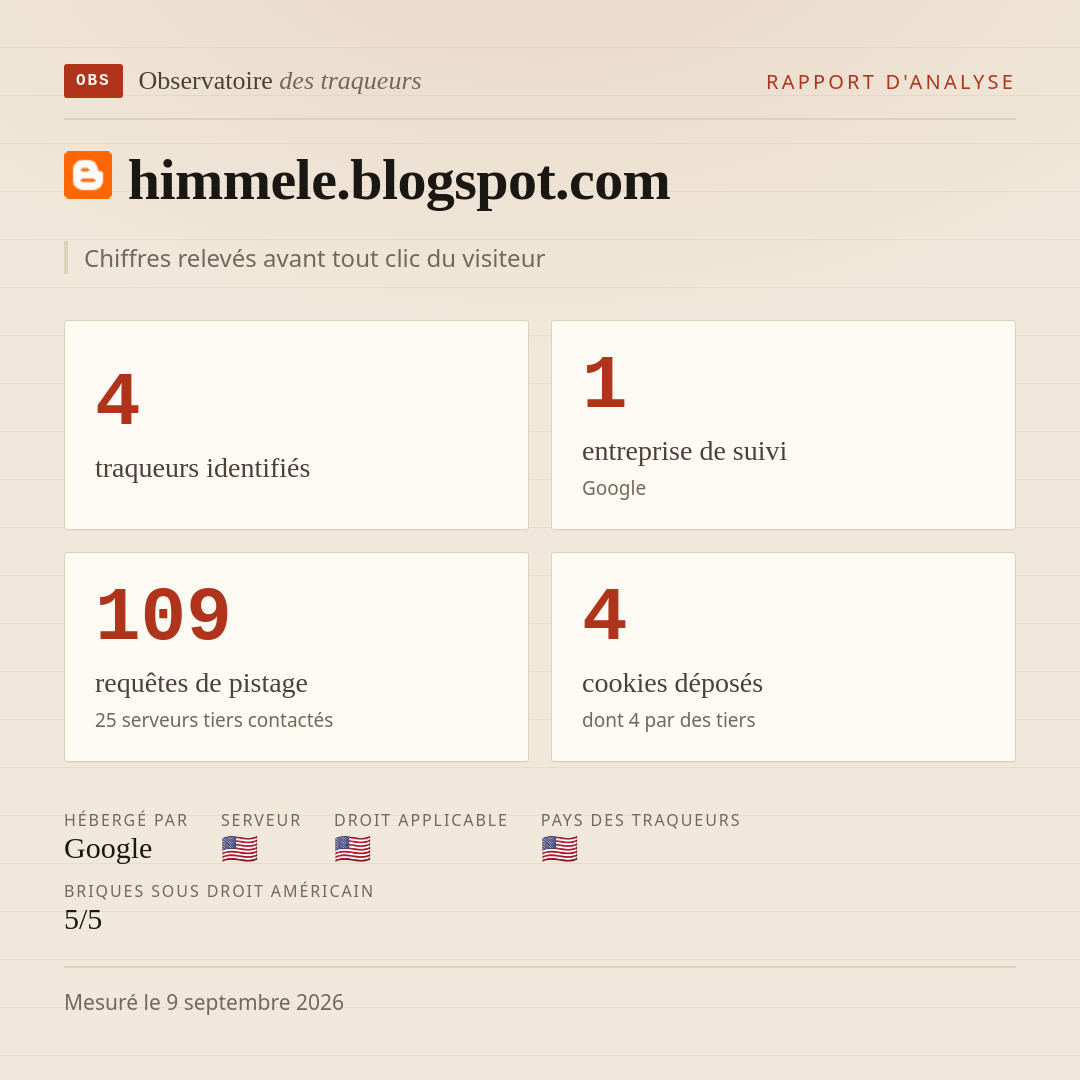Click 'Google' under entreprise de suivi

pyautogui.click(x=614, y=488)
